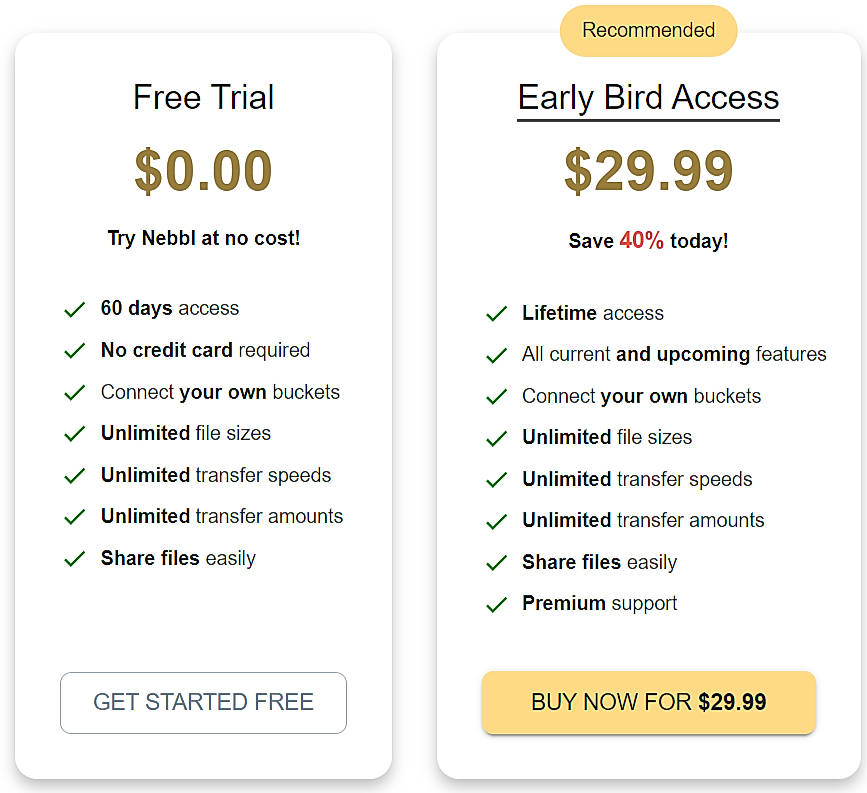
Task: Select the checkmark beside No credit card required
Action: 75,350
